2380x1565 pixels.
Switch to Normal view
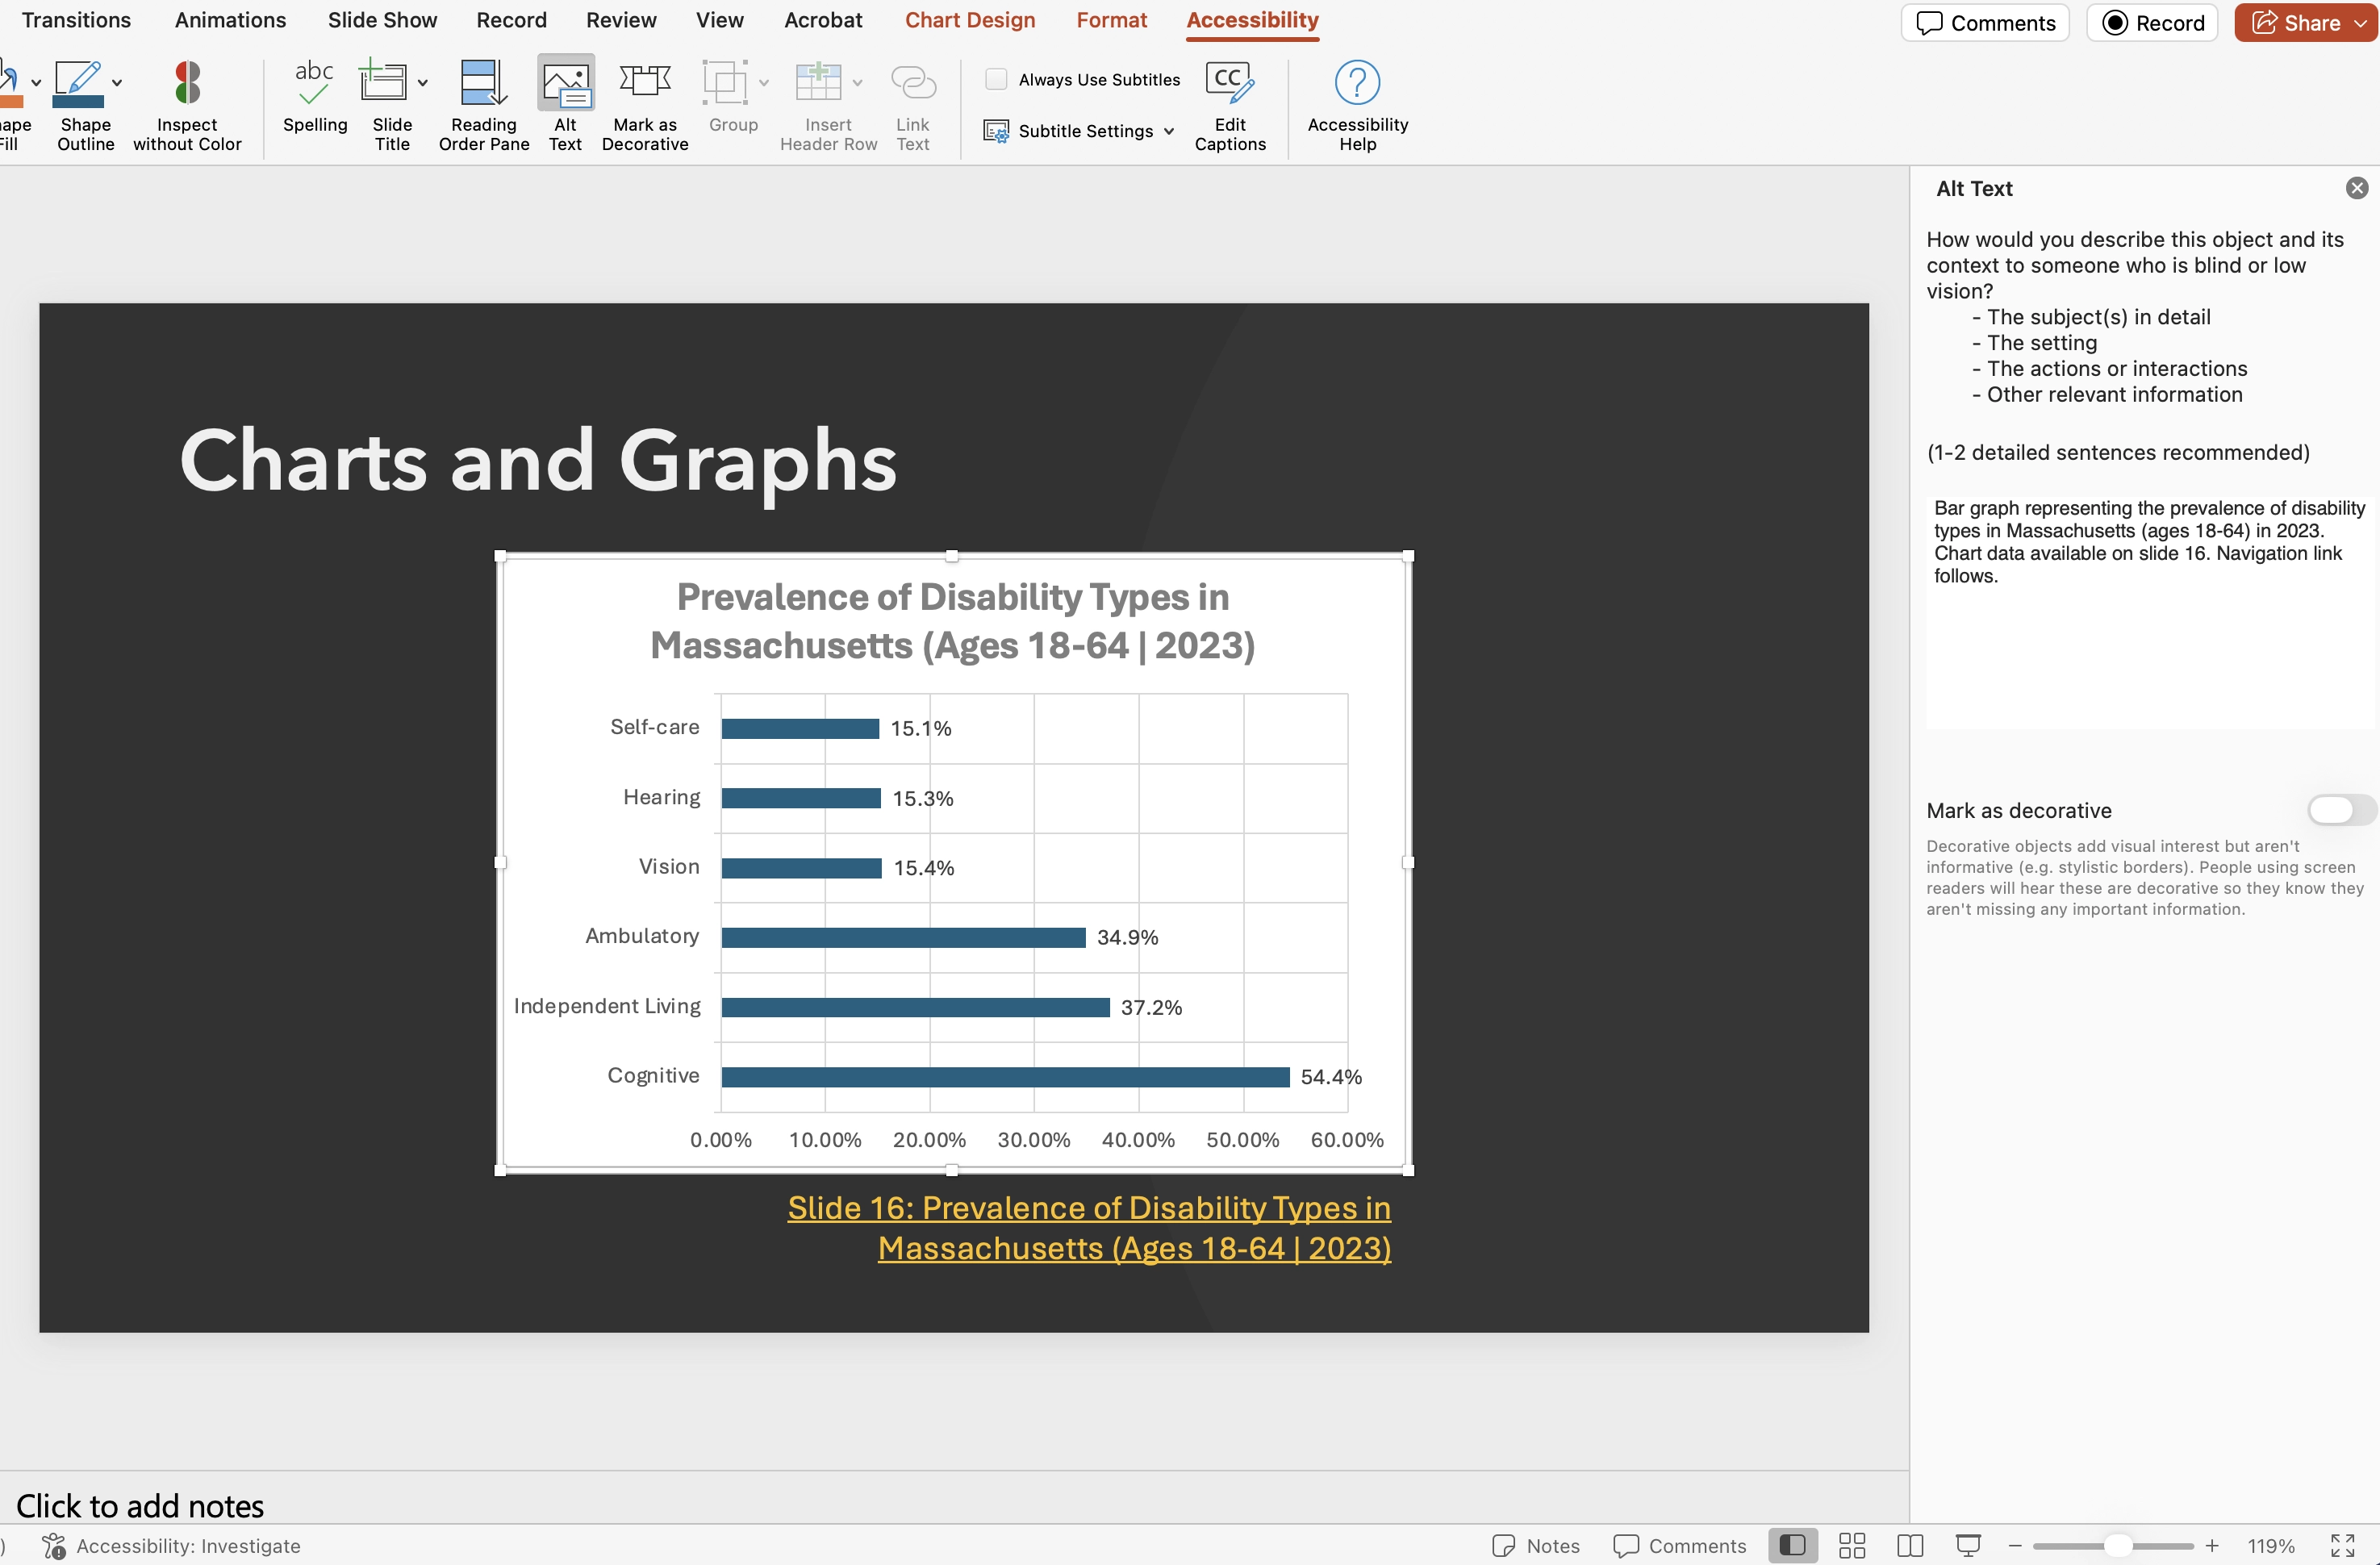[x=1793, y=1546]
